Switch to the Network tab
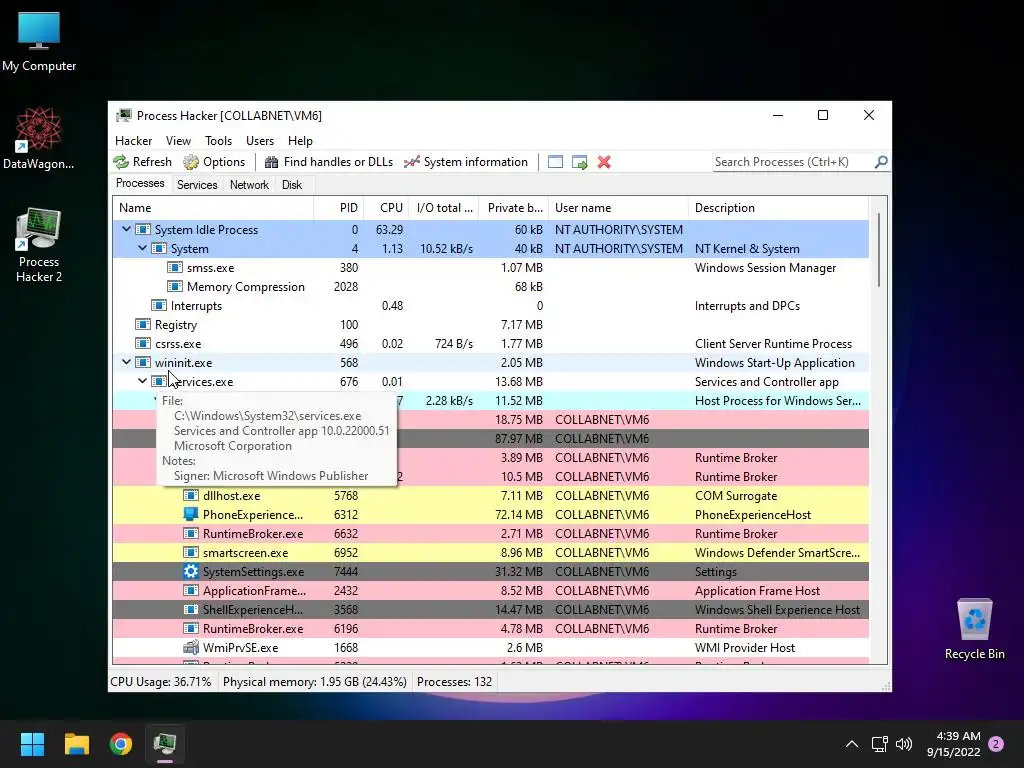 [249, 185]
